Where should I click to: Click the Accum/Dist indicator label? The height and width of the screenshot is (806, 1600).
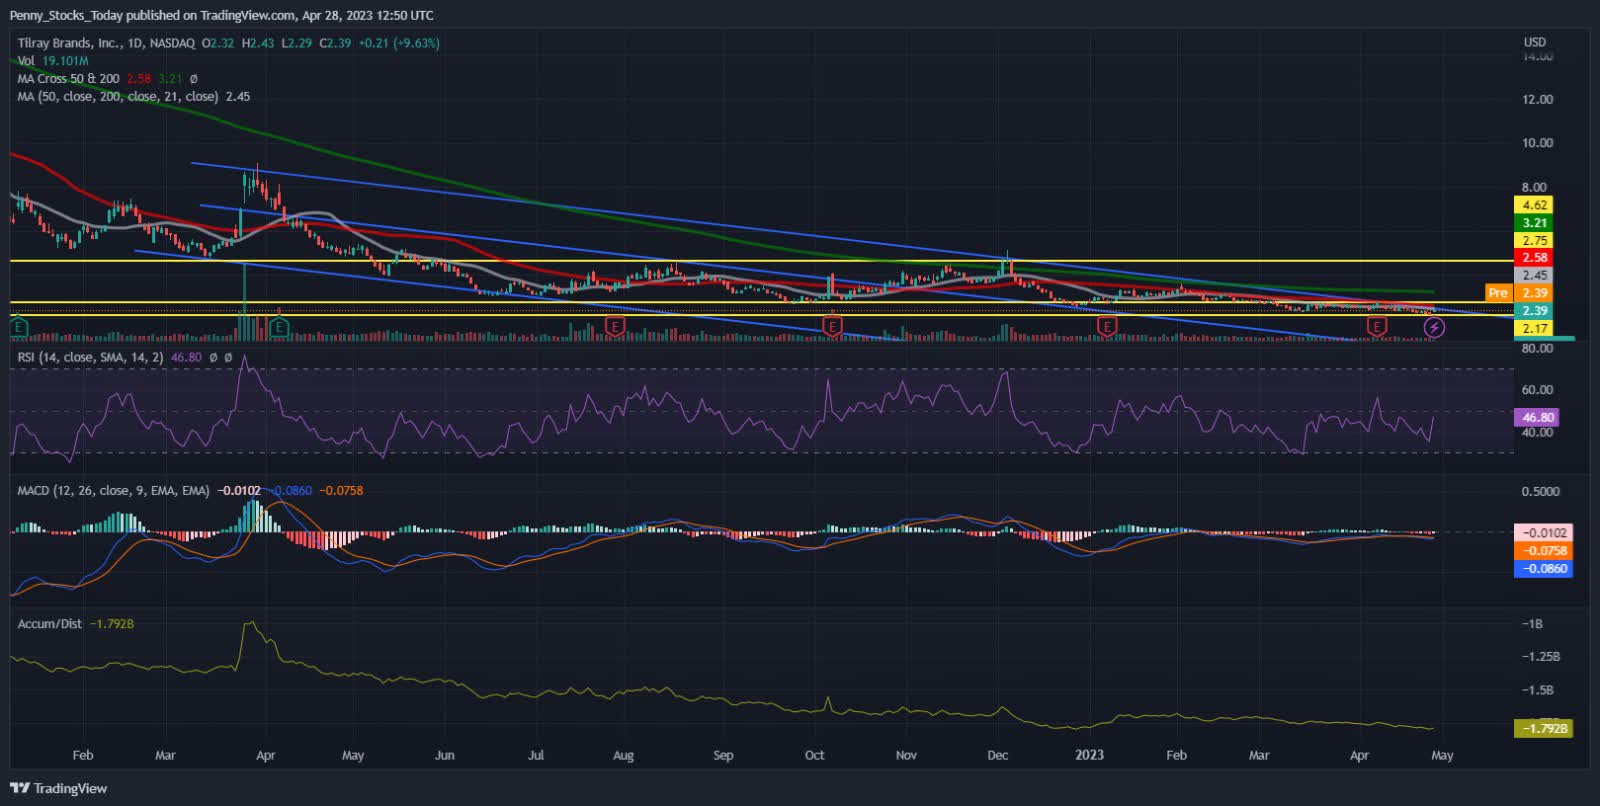50,623
